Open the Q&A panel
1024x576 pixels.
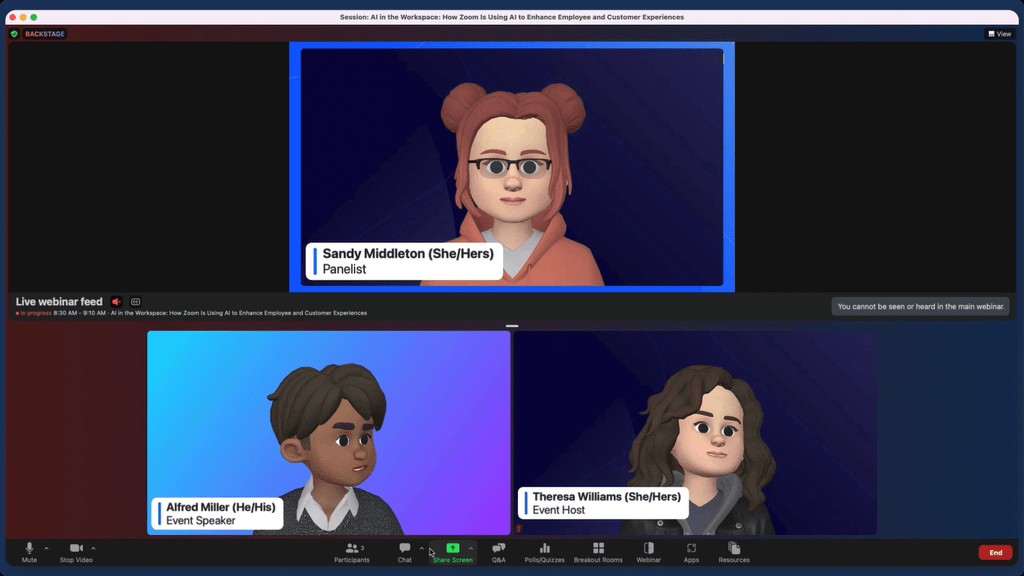(498, 552)
